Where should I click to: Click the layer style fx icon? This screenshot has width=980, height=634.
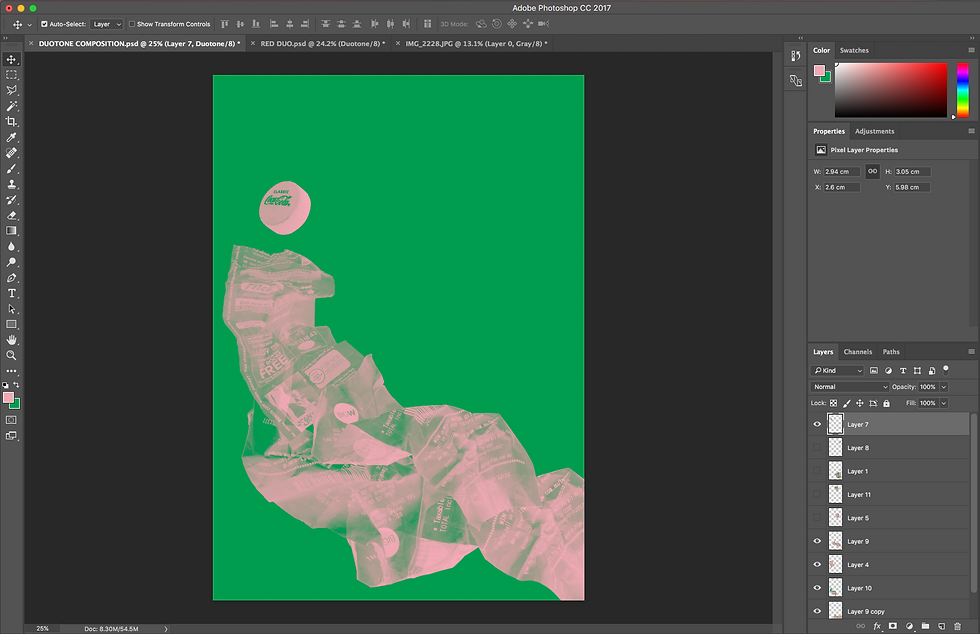[876, 626]
